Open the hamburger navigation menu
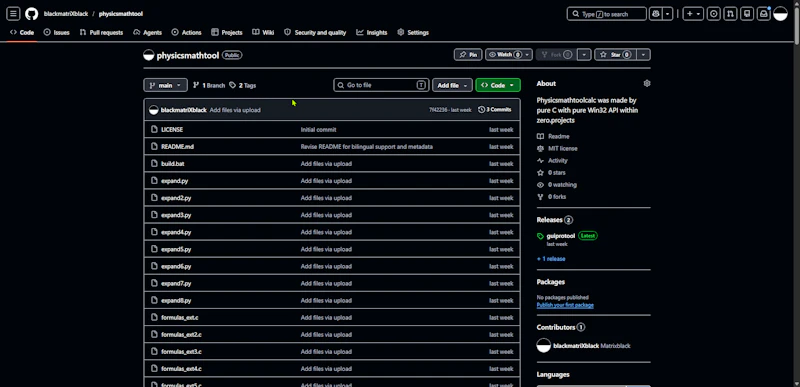Viewport: 800px width, 387px height. coord(13,14)
